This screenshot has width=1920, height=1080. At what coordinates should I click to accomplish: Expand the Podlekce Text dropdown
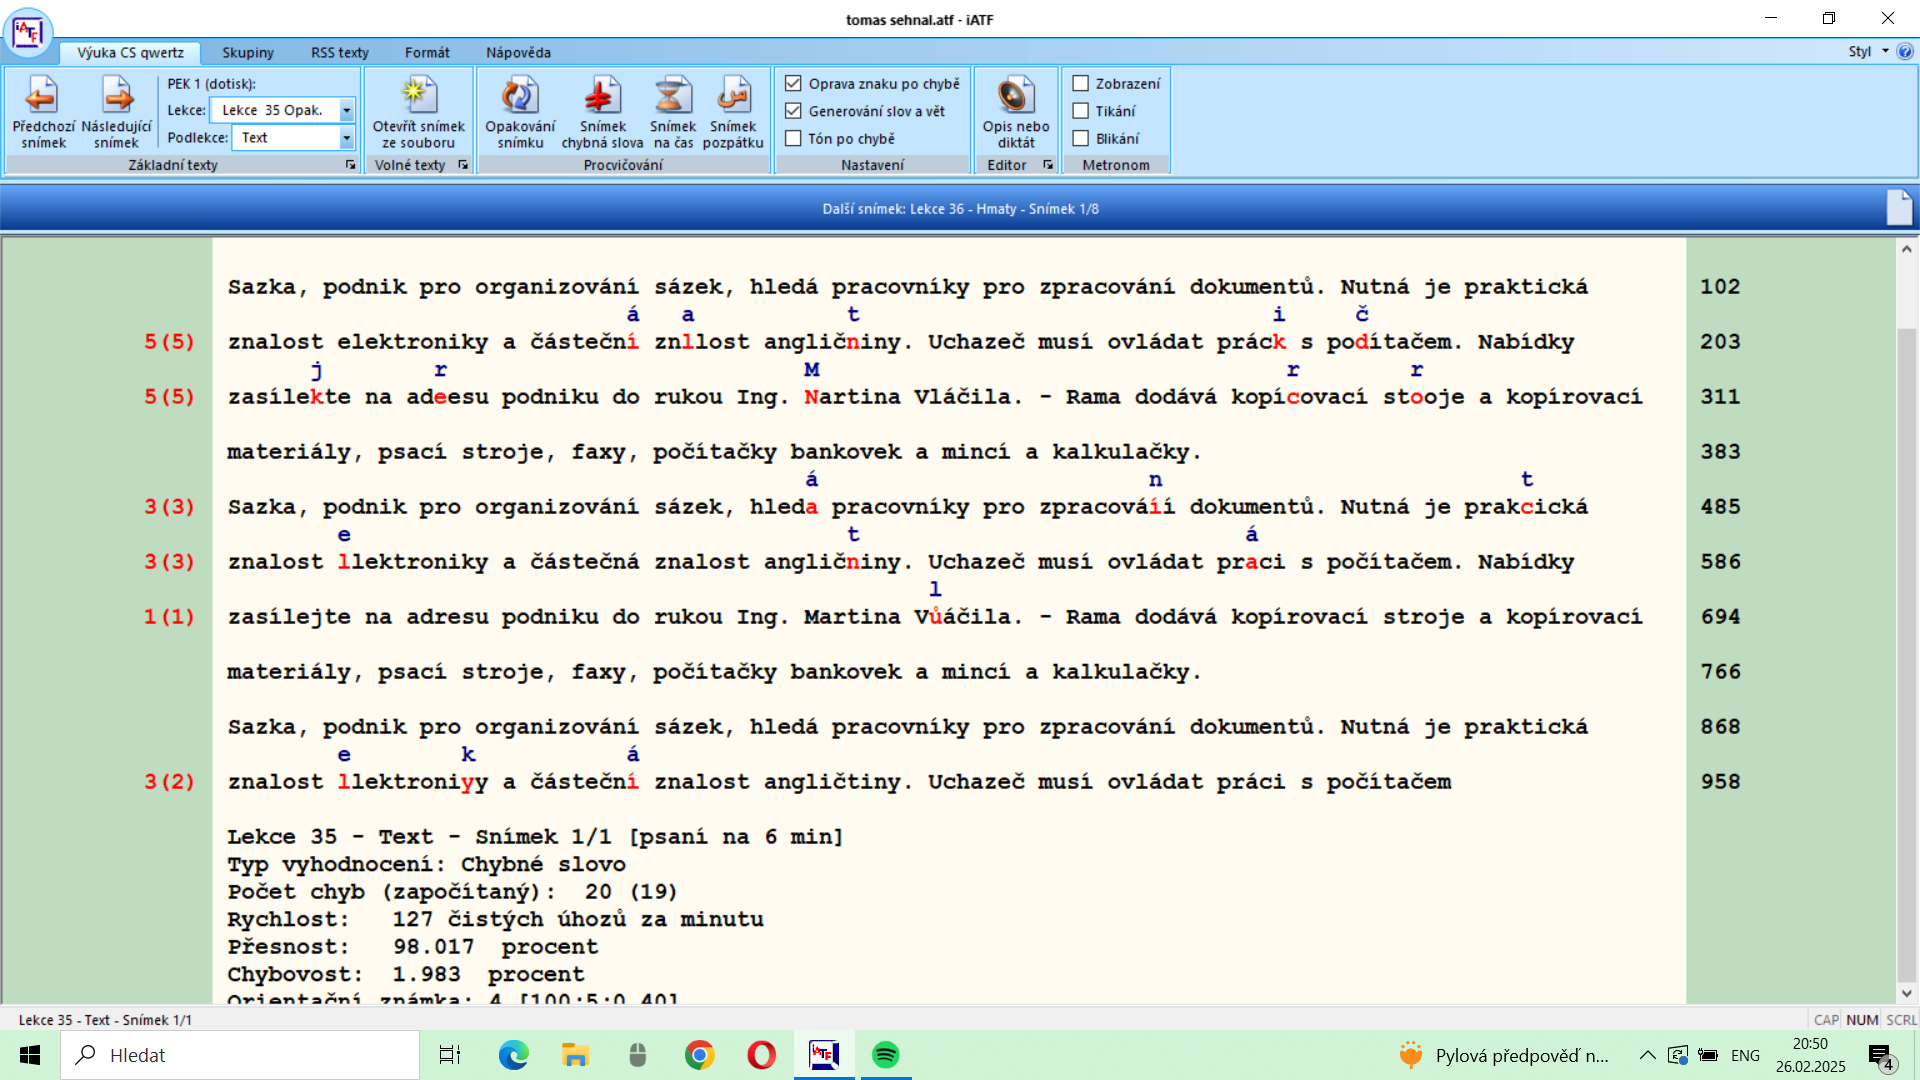[x=346, y=138]
